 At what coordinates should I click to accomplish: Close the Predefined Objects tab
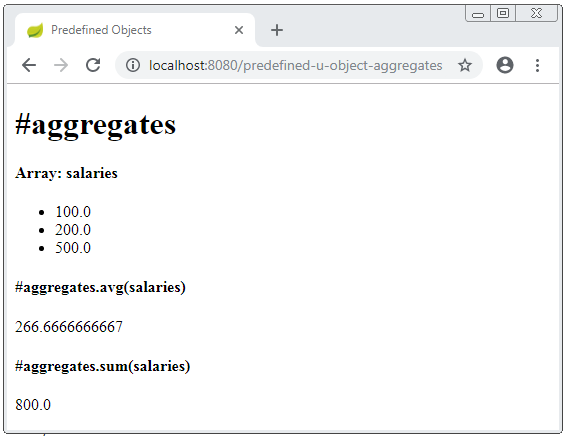(x=239, y=30)
